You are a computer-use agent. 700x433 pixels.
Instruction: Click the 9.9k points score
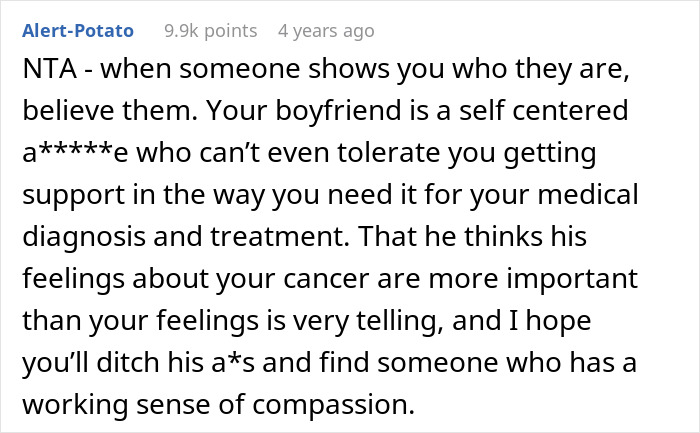point(211,31)
